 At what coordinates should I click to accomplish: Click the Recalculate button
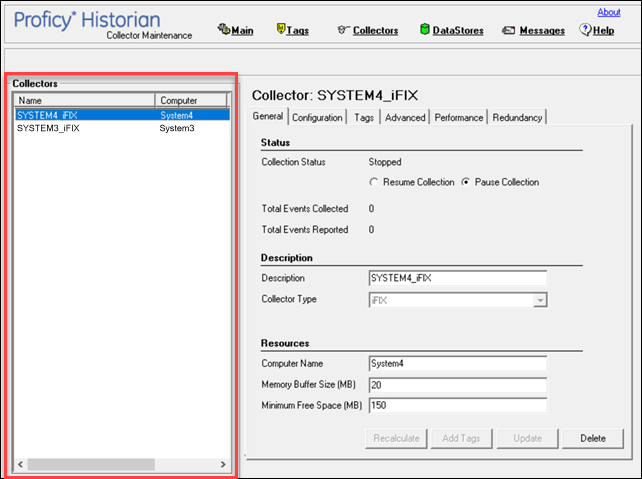point(396,438)
